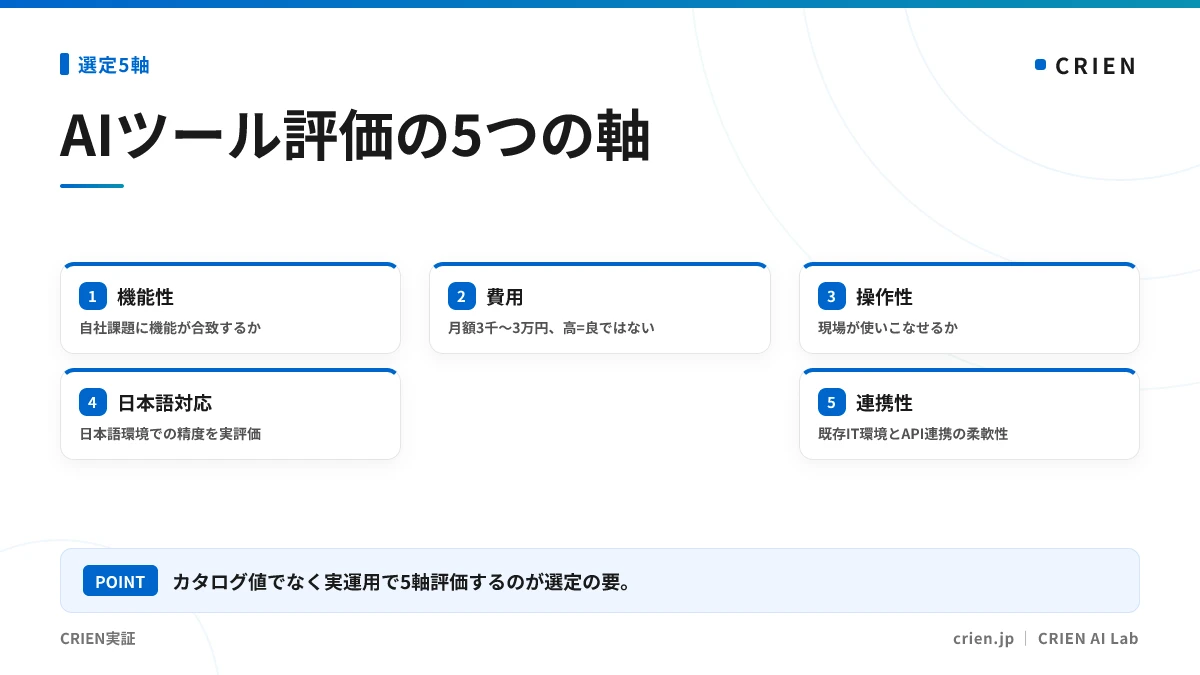Click the text 現場が使いこなせるか
Screen dimensions: 1200x675
(x=888, y=327)
